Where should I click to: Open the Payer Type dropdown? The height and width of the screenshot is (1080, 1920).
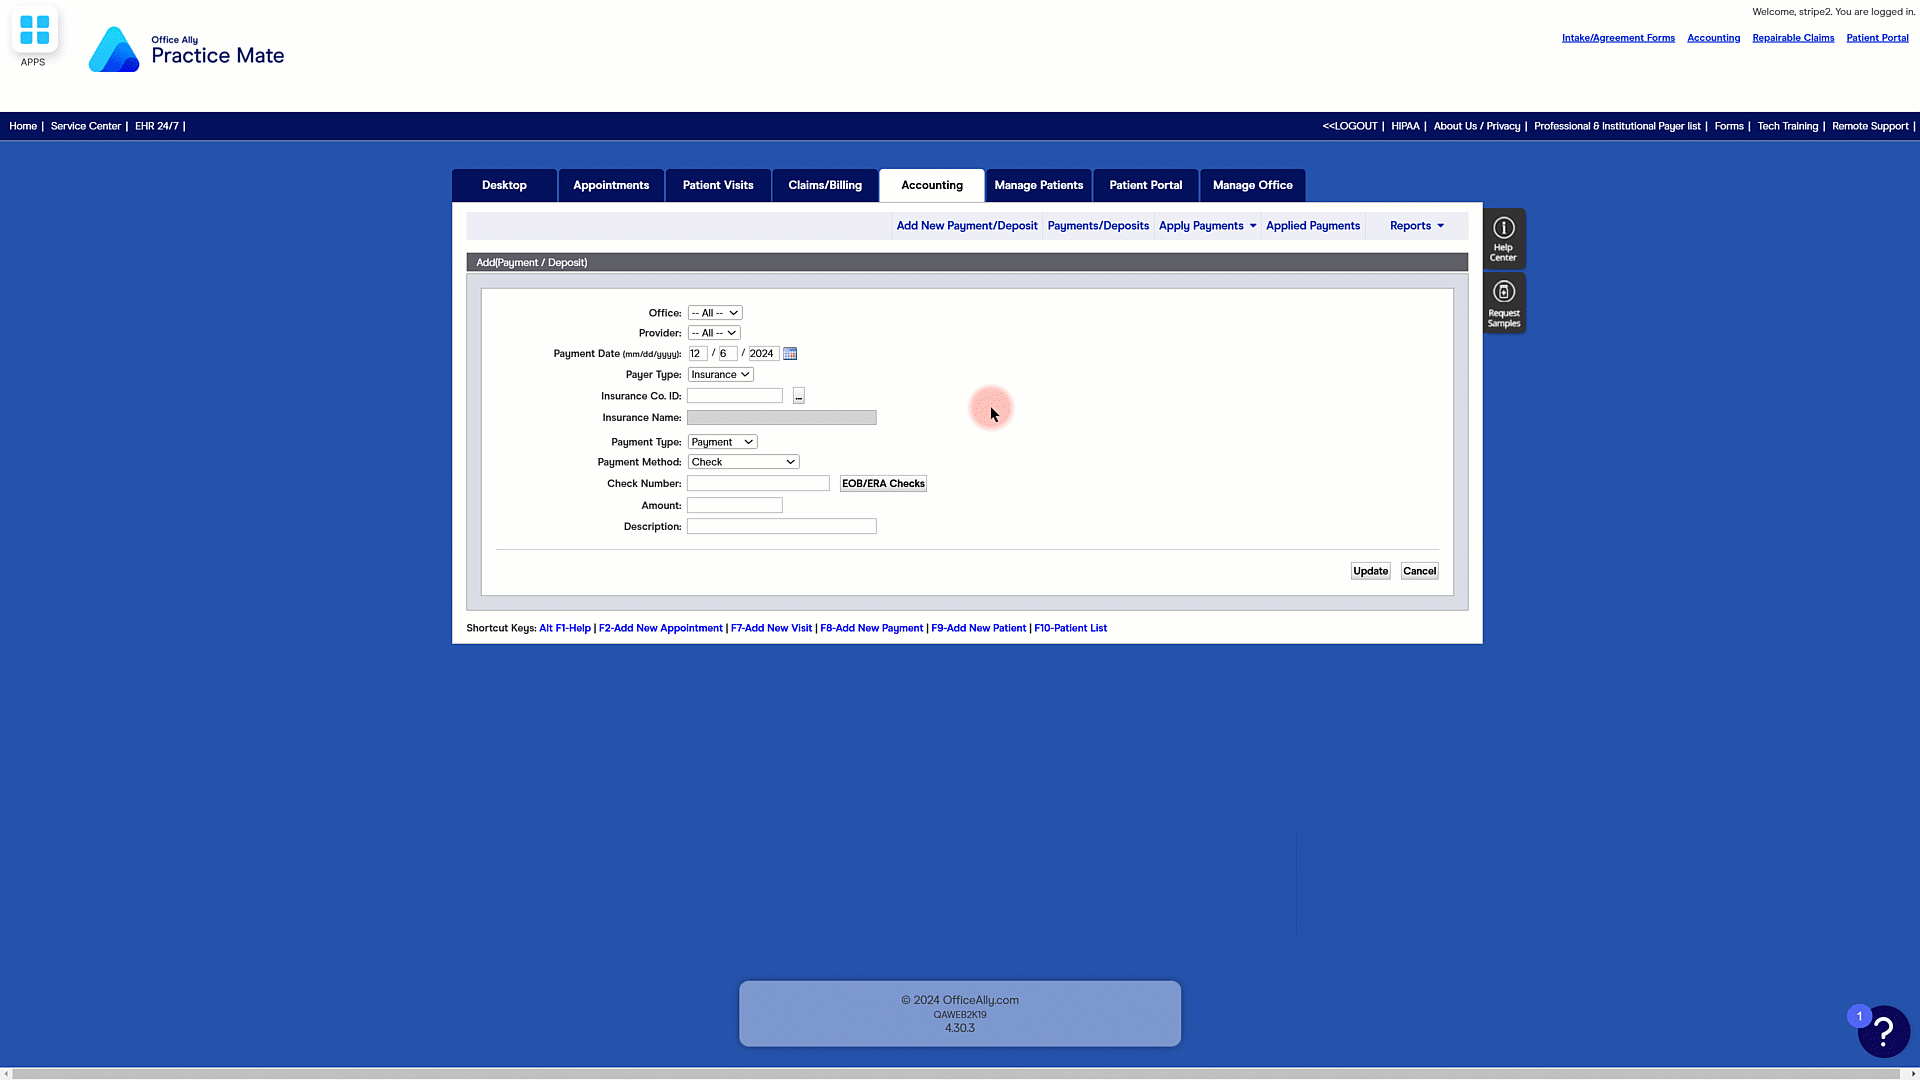click(x=720, y=375)
